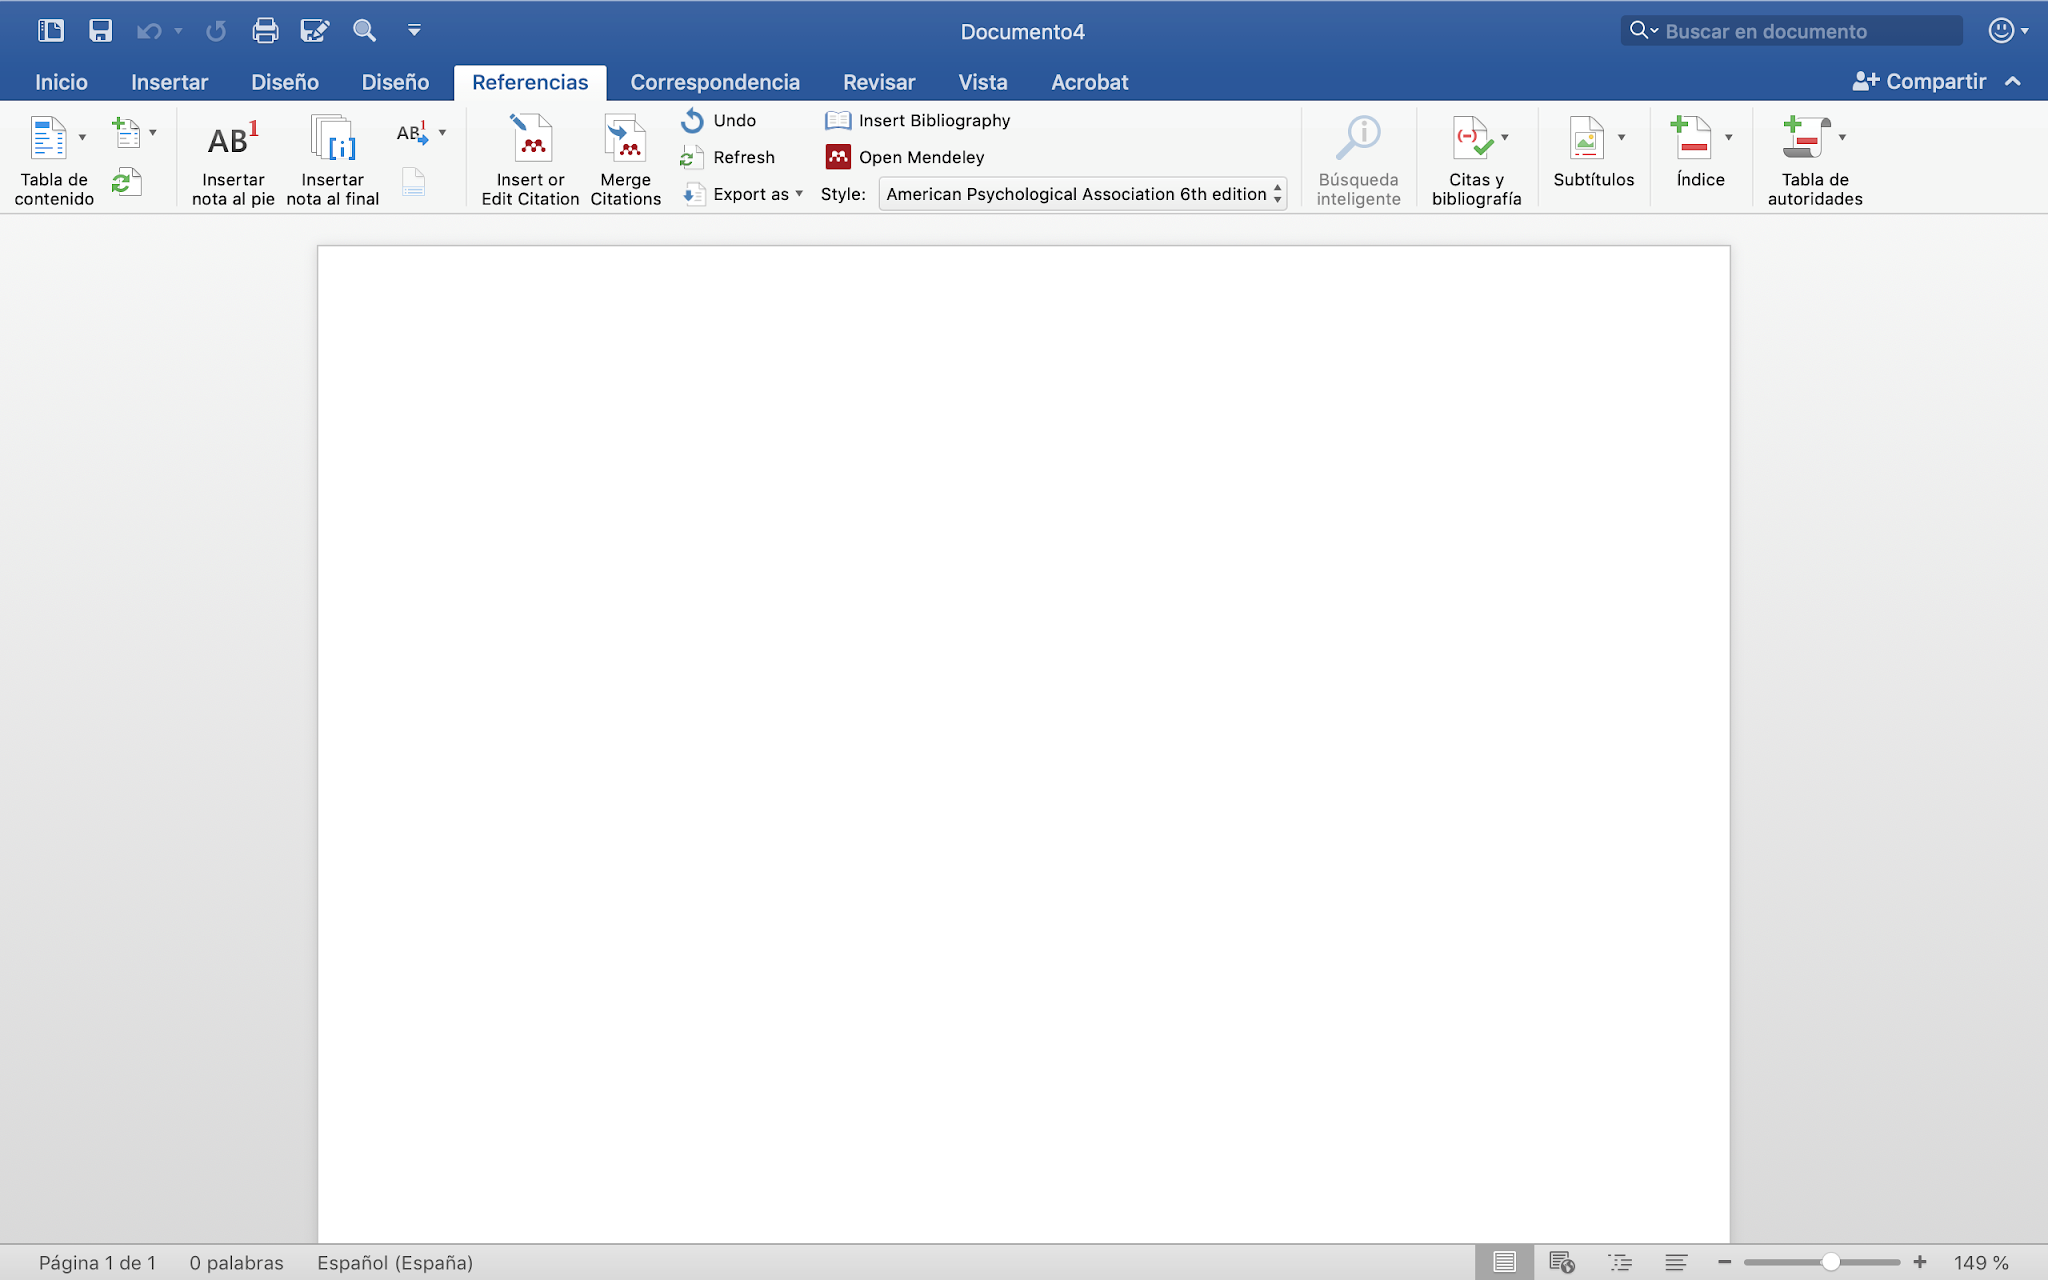Click the Save icon in title bar
Image resolution: width=2048 pixels, height=1280 pixels.
tap(100, 31)
